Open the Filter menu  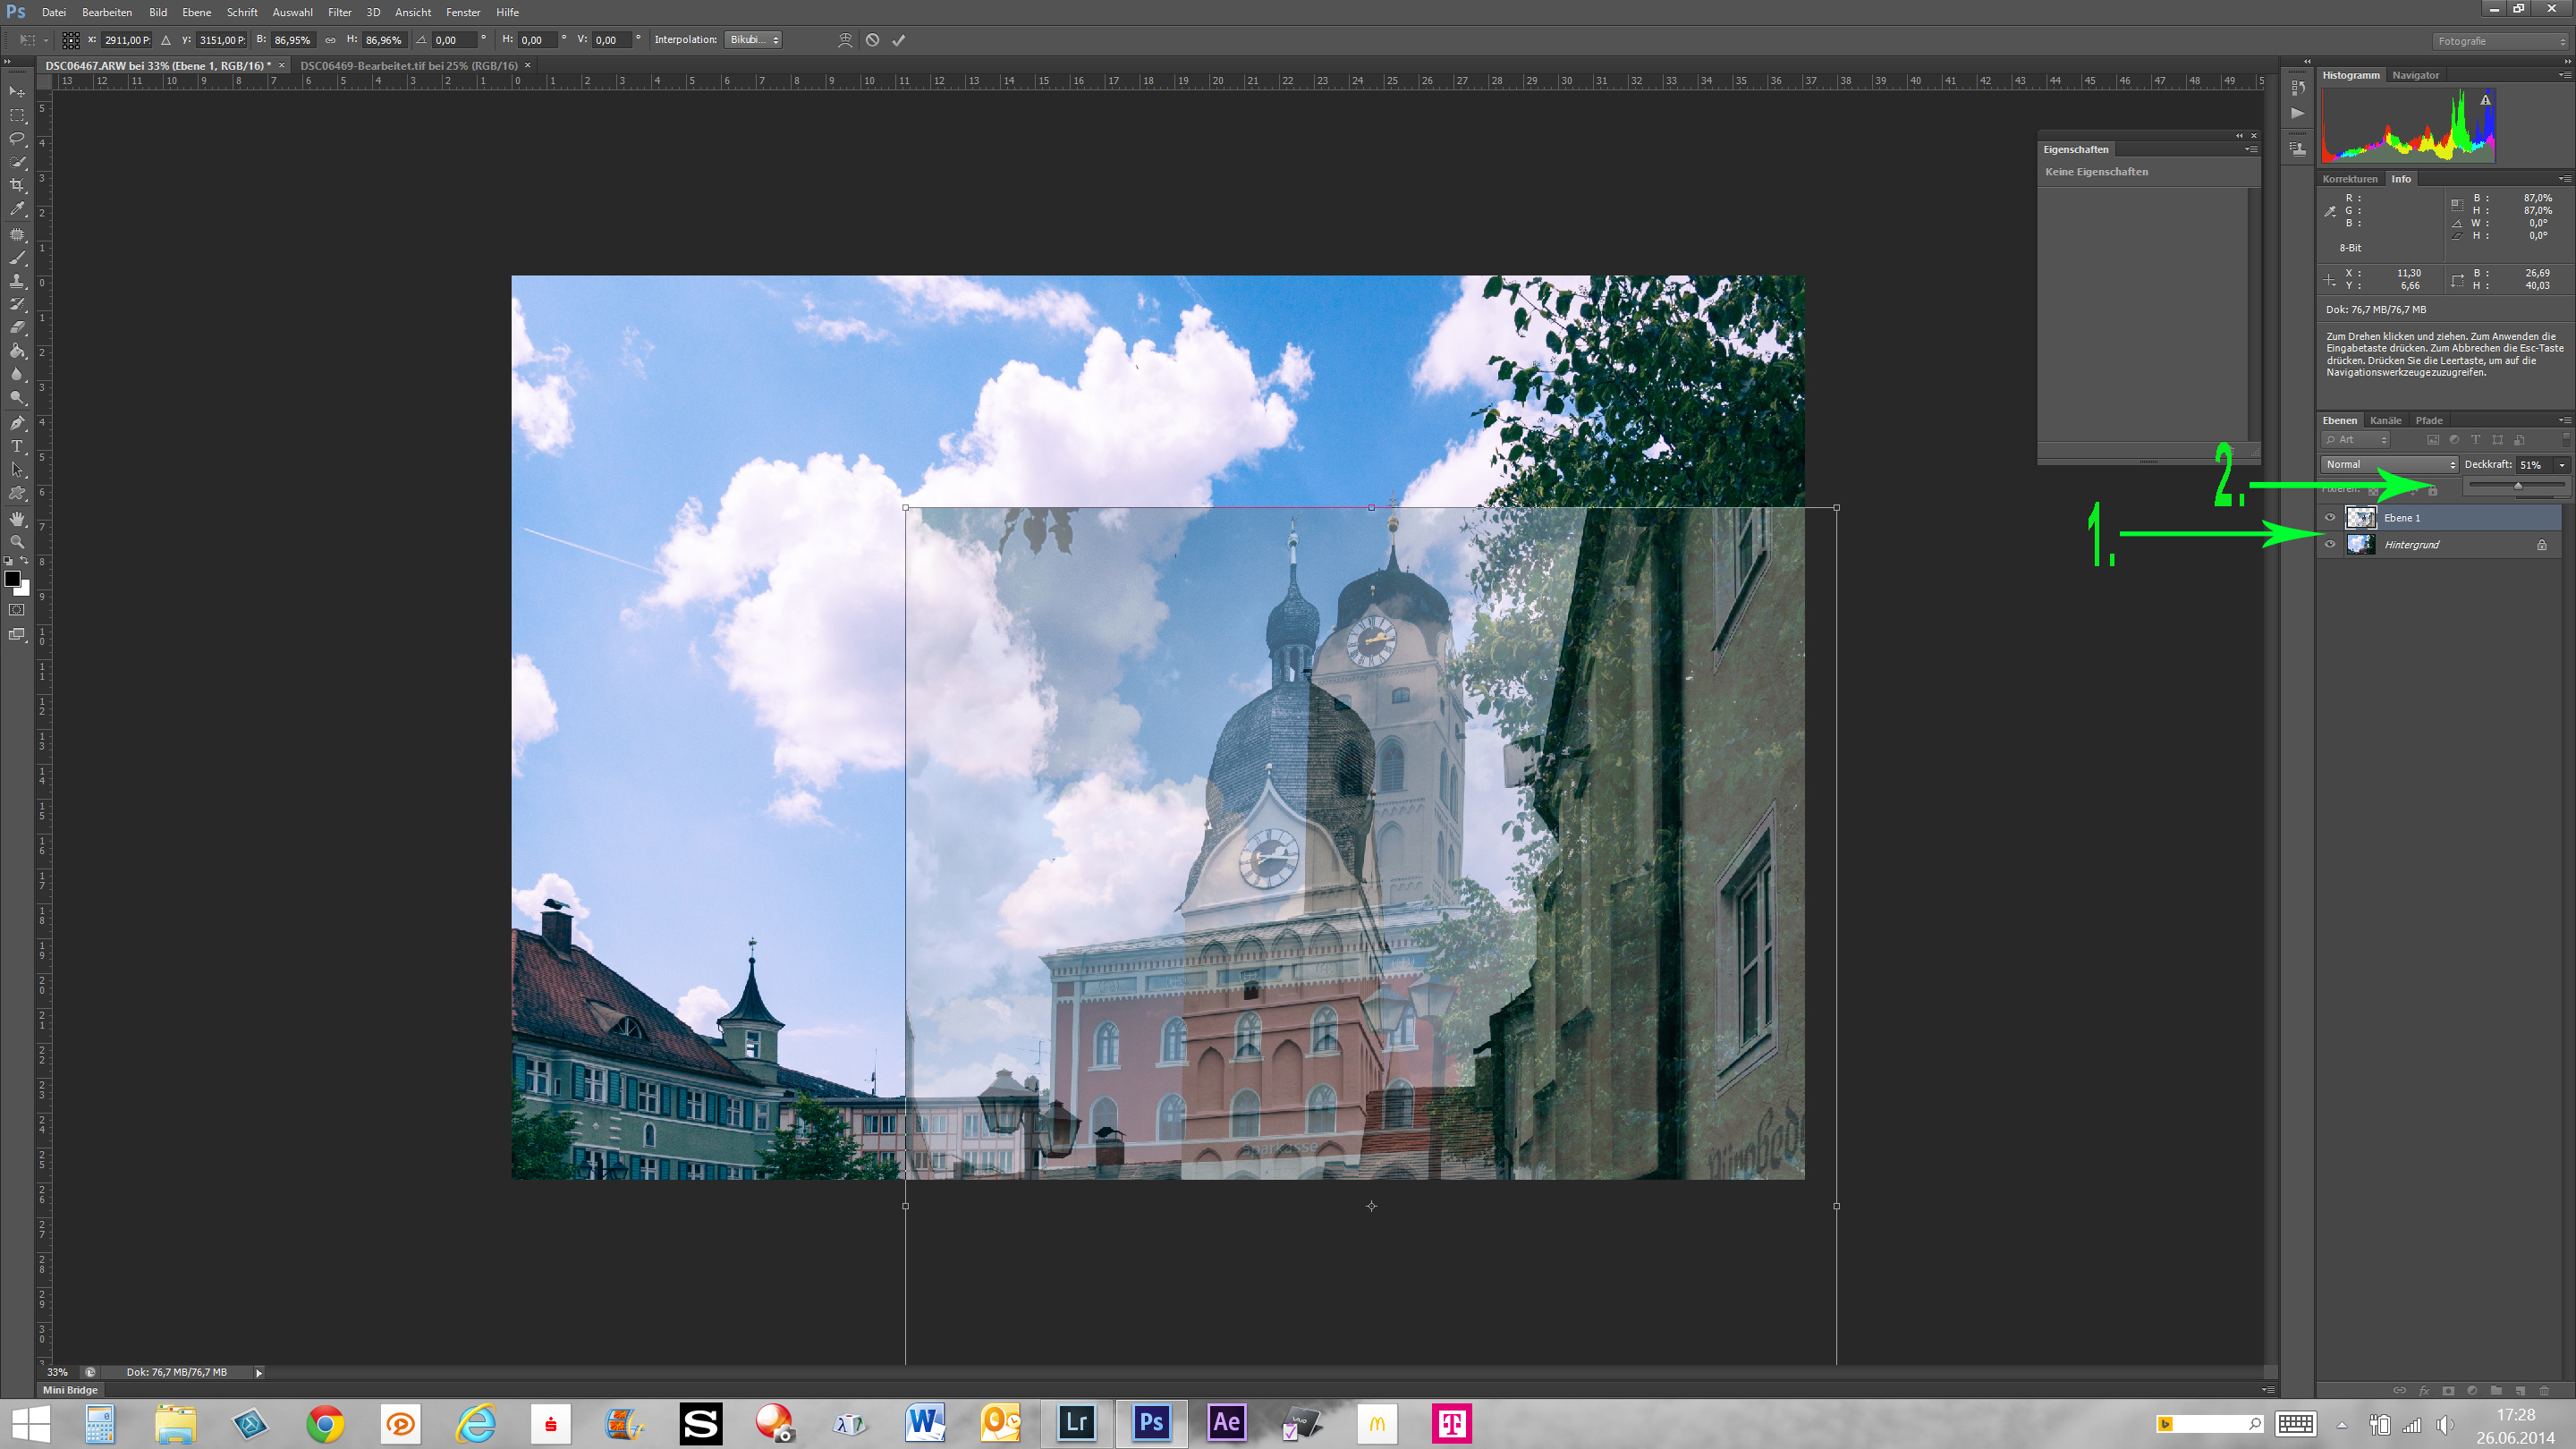coord(340,12)
